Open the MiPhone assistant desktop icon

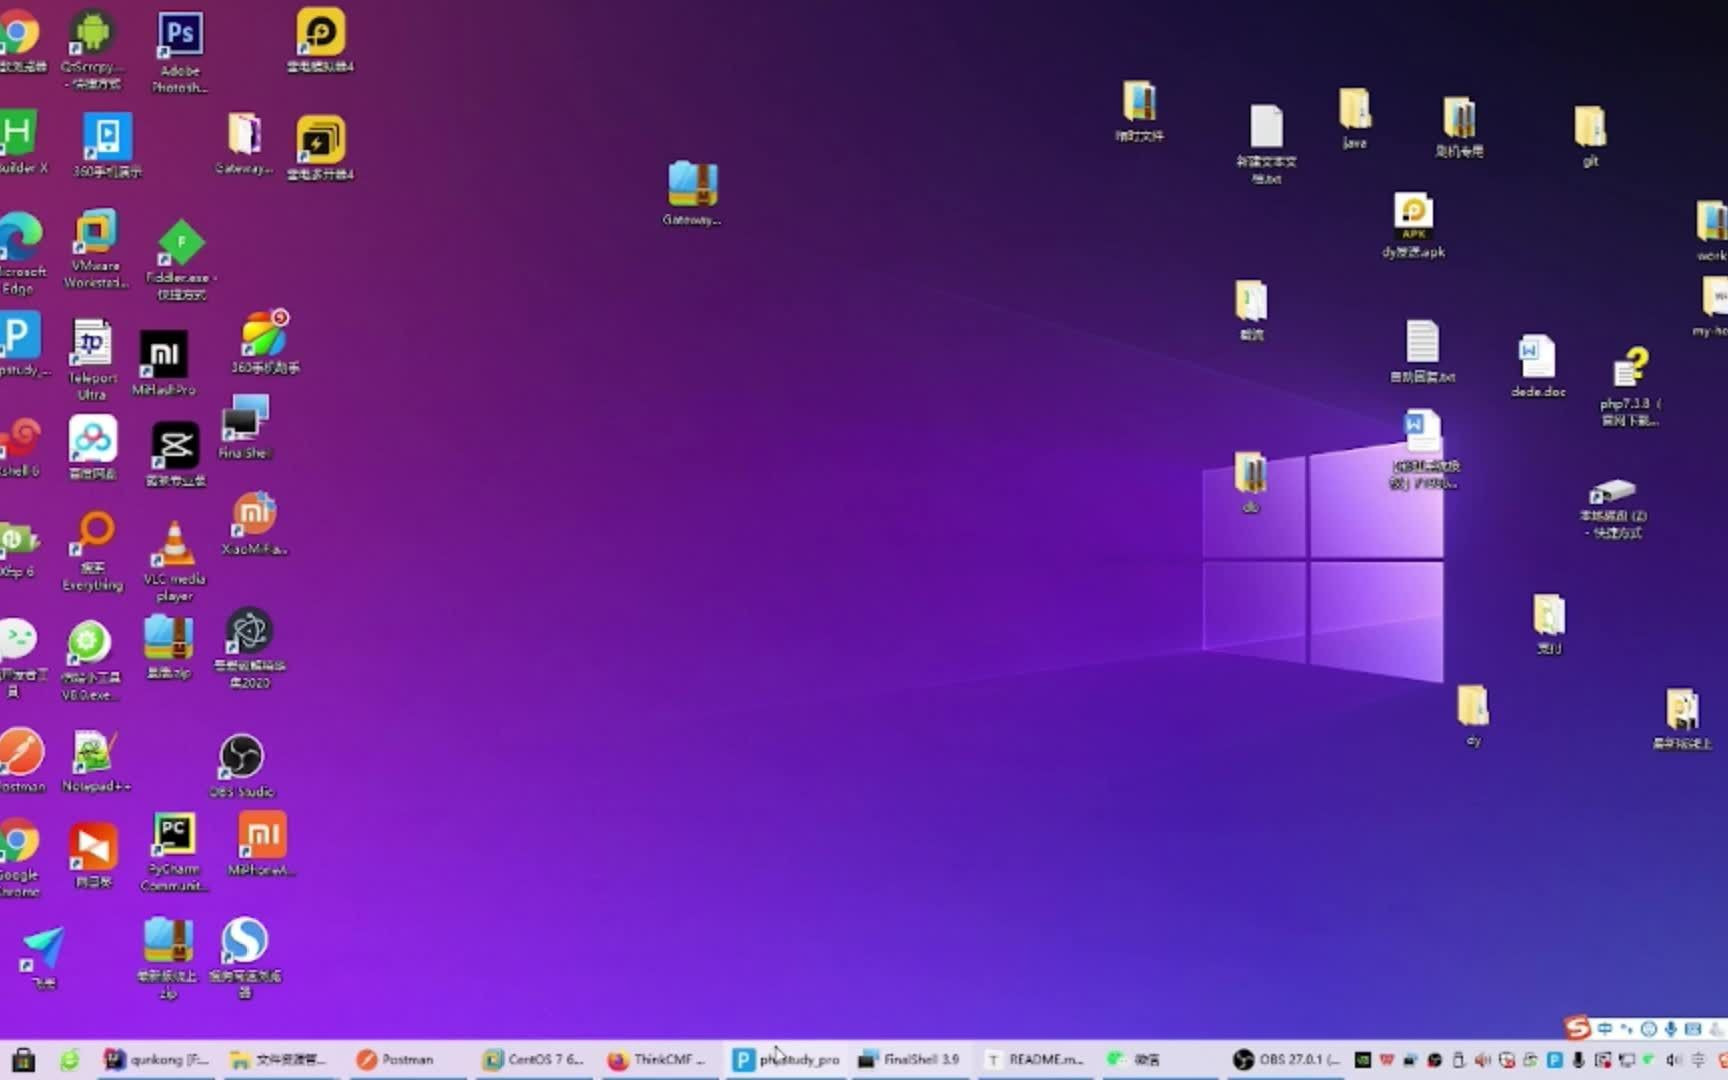click(x=261, y=844)
